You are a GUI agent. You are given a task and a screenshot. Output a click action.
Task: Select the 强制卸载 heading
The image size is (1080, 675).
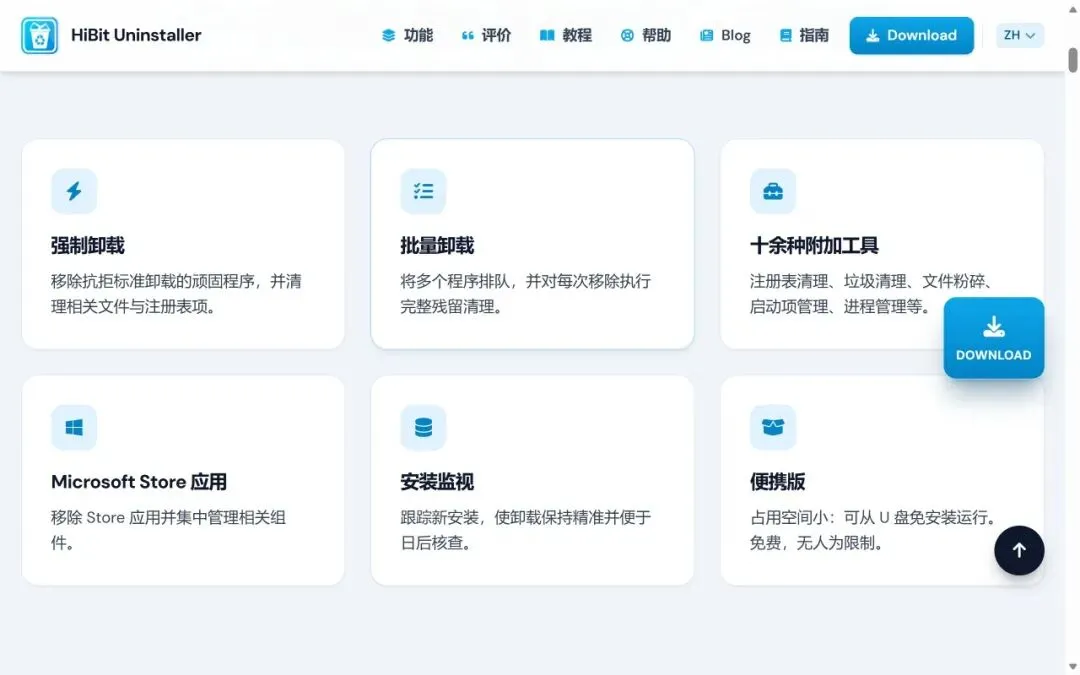[87, 245]
